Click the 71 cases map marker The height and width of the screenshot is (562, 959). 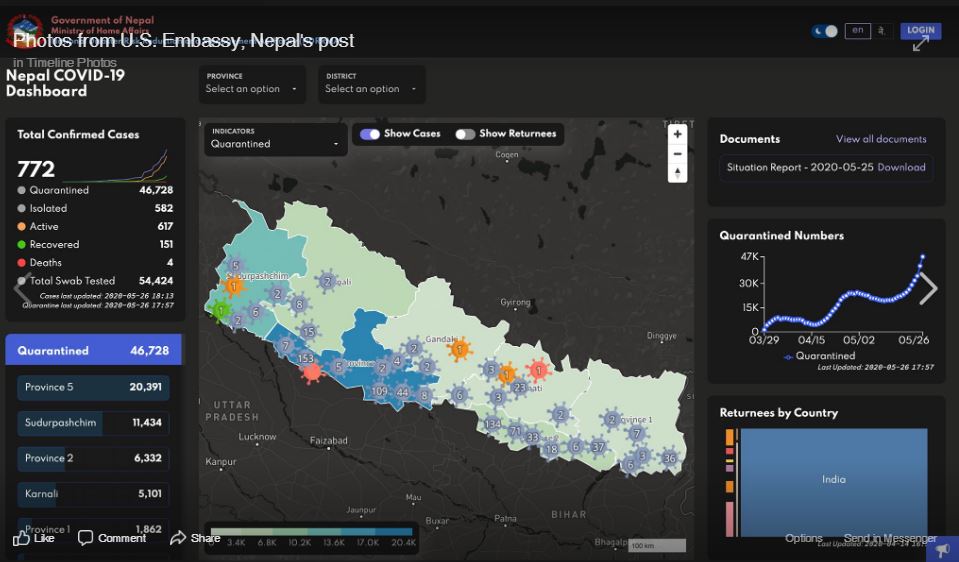coord(516,432)
